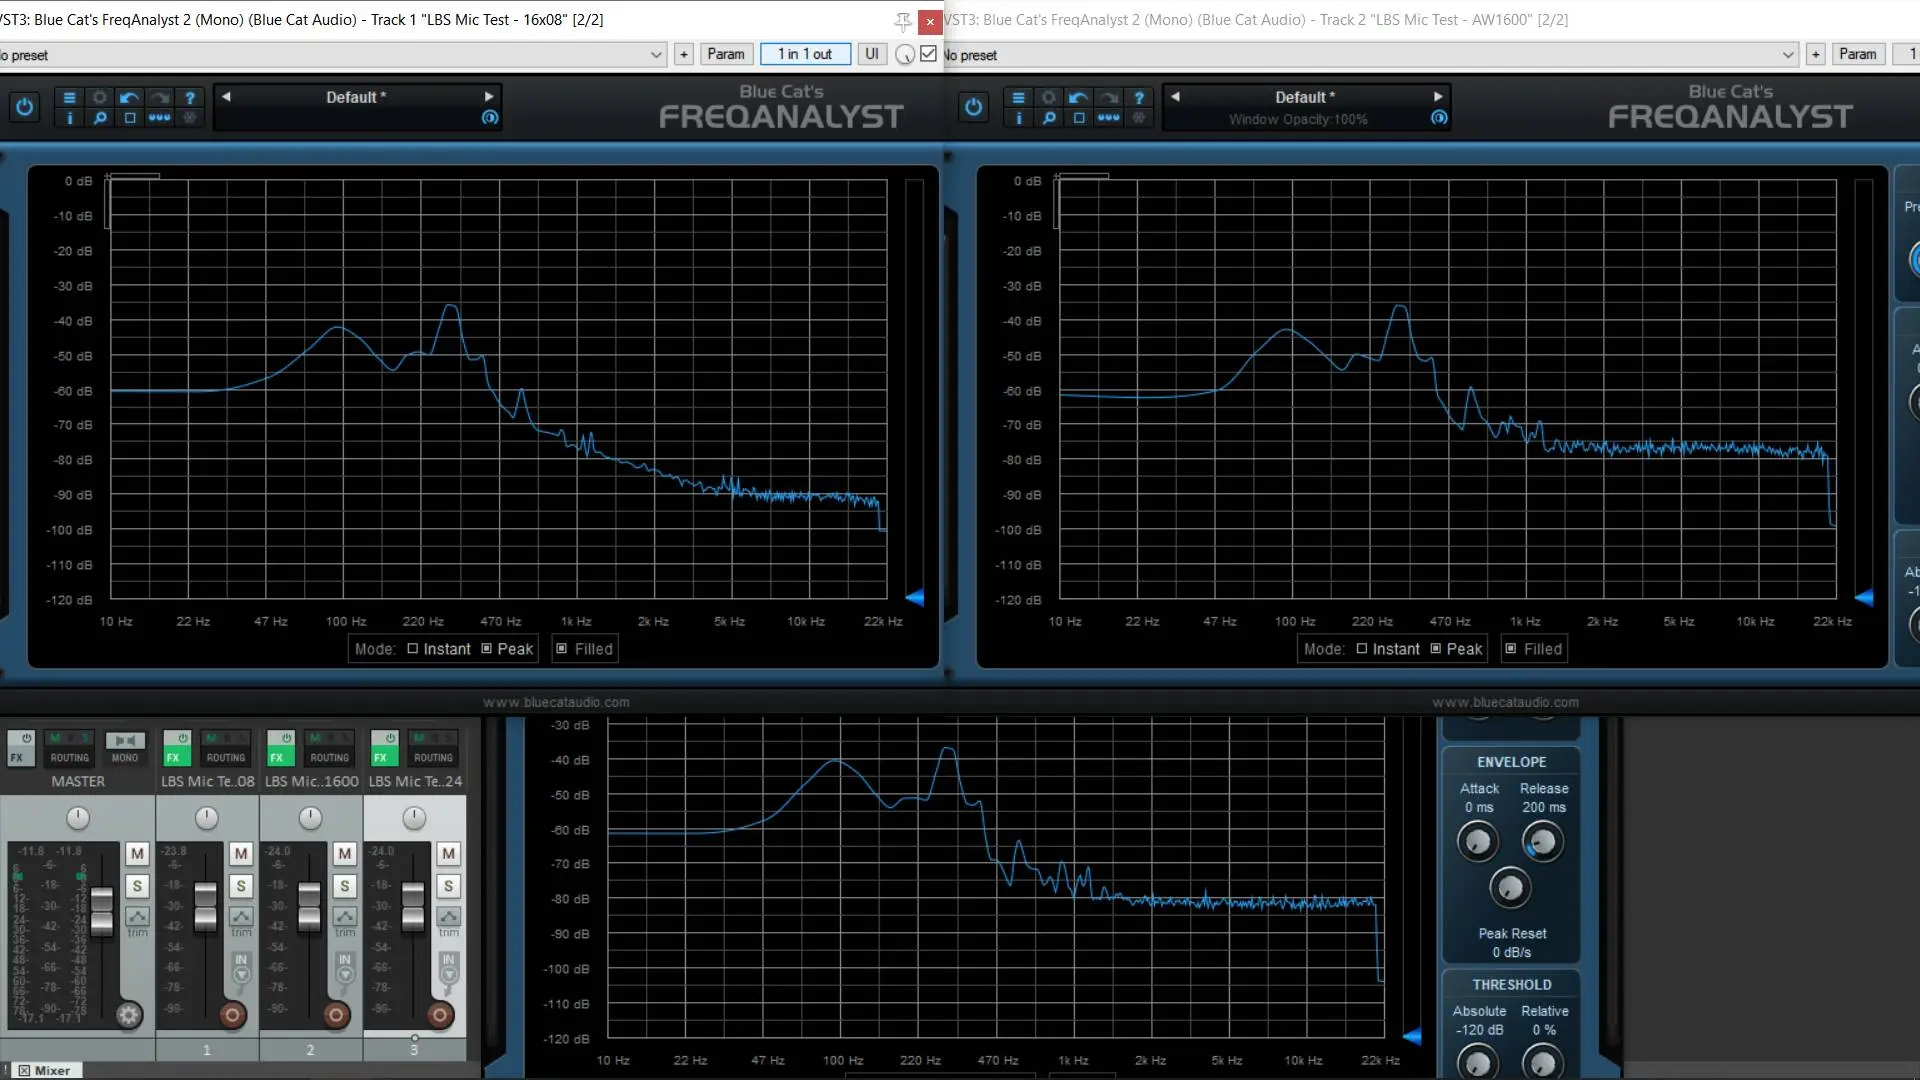Image resolution: width=1920 pixels, height=1080 pixels.
Task: Mute the master track
Action: pos(137,853)
